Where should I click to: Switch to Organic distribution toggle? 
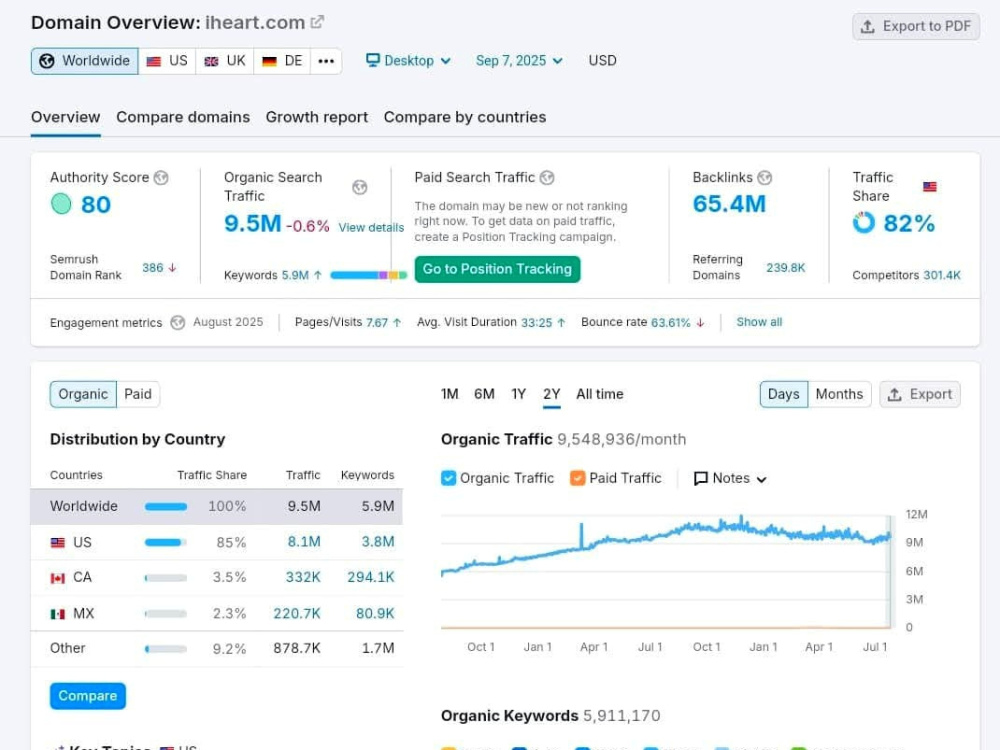click(x=83, y=394)
